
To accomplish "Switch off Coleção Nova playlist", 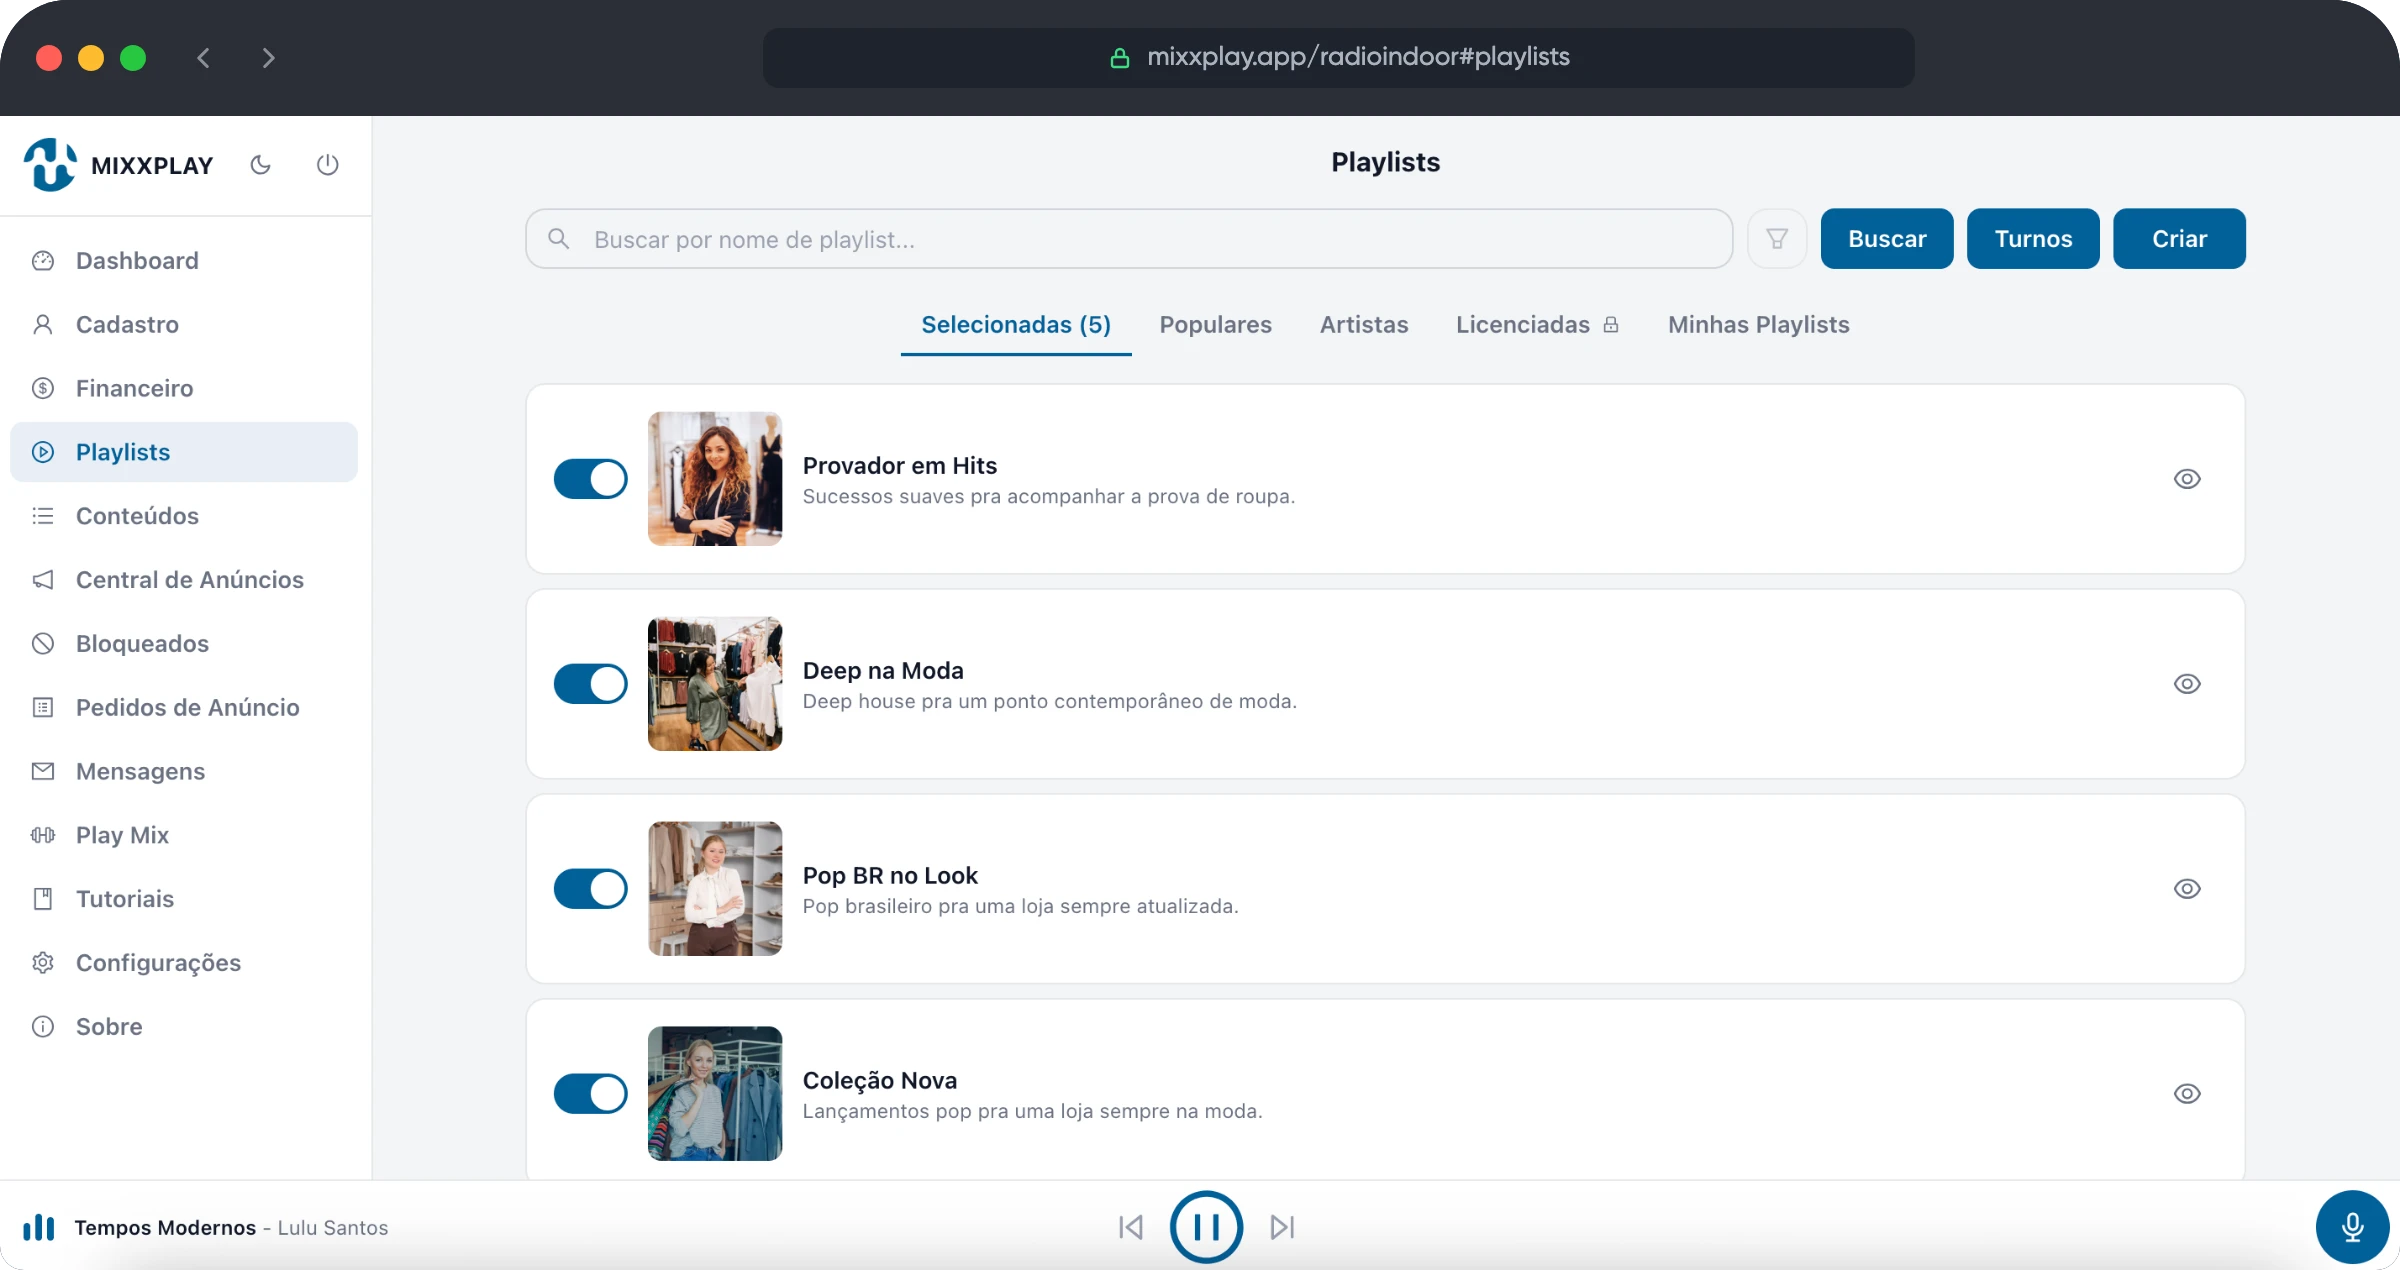I will tap(591, 1094).
